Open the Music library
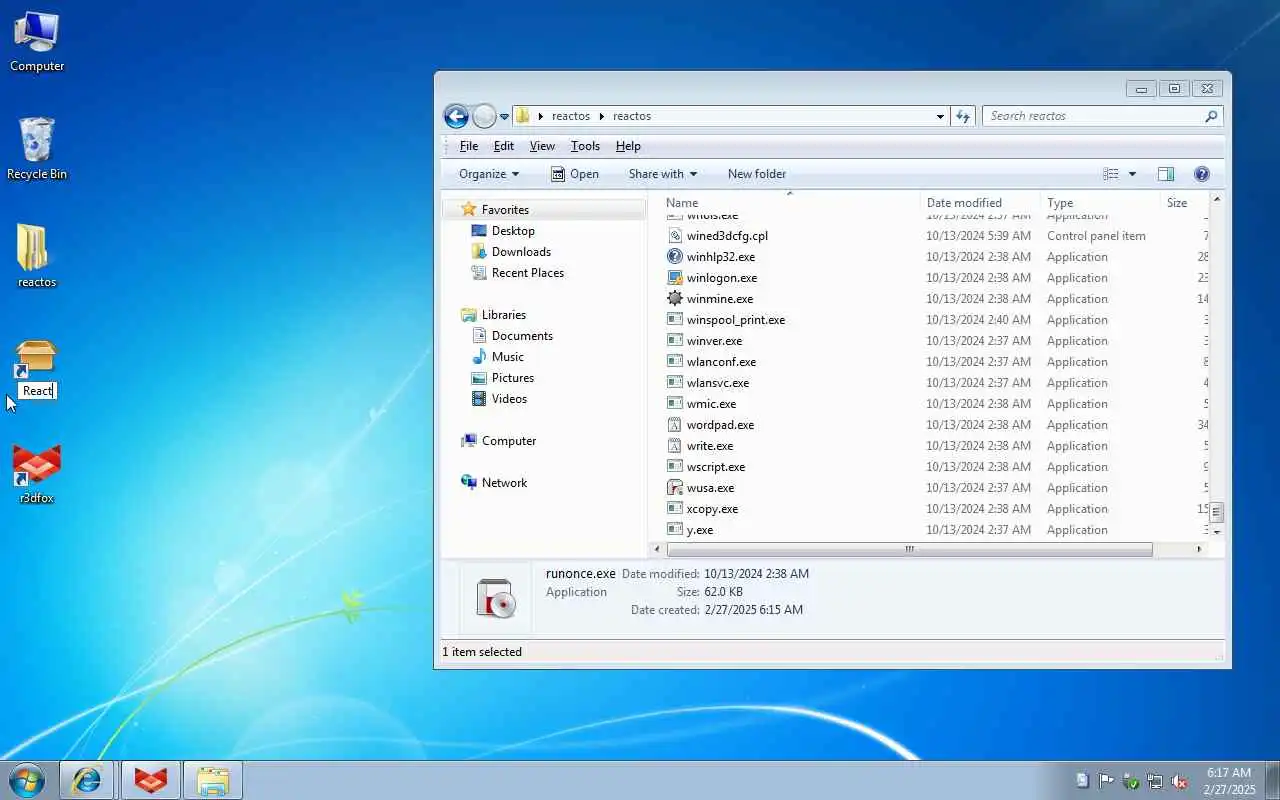The image size is (1280, 800). click(507, 357)
